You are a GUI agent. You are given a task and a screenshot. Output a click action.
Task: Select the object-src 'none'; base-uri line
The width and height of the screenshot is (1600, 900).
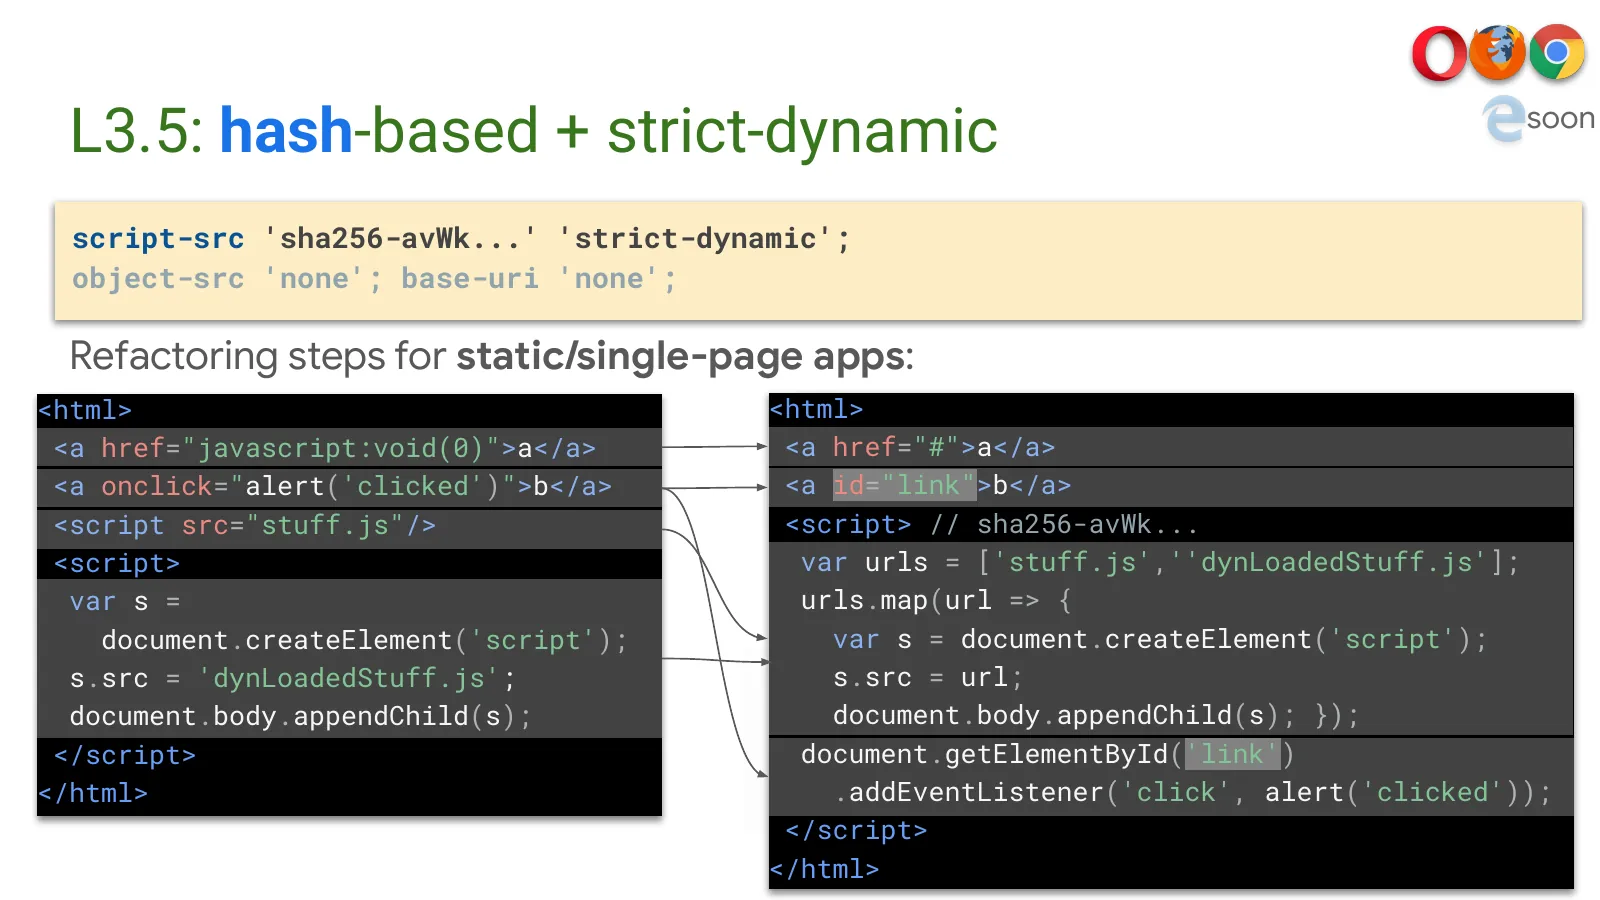(x=374, y=279)
